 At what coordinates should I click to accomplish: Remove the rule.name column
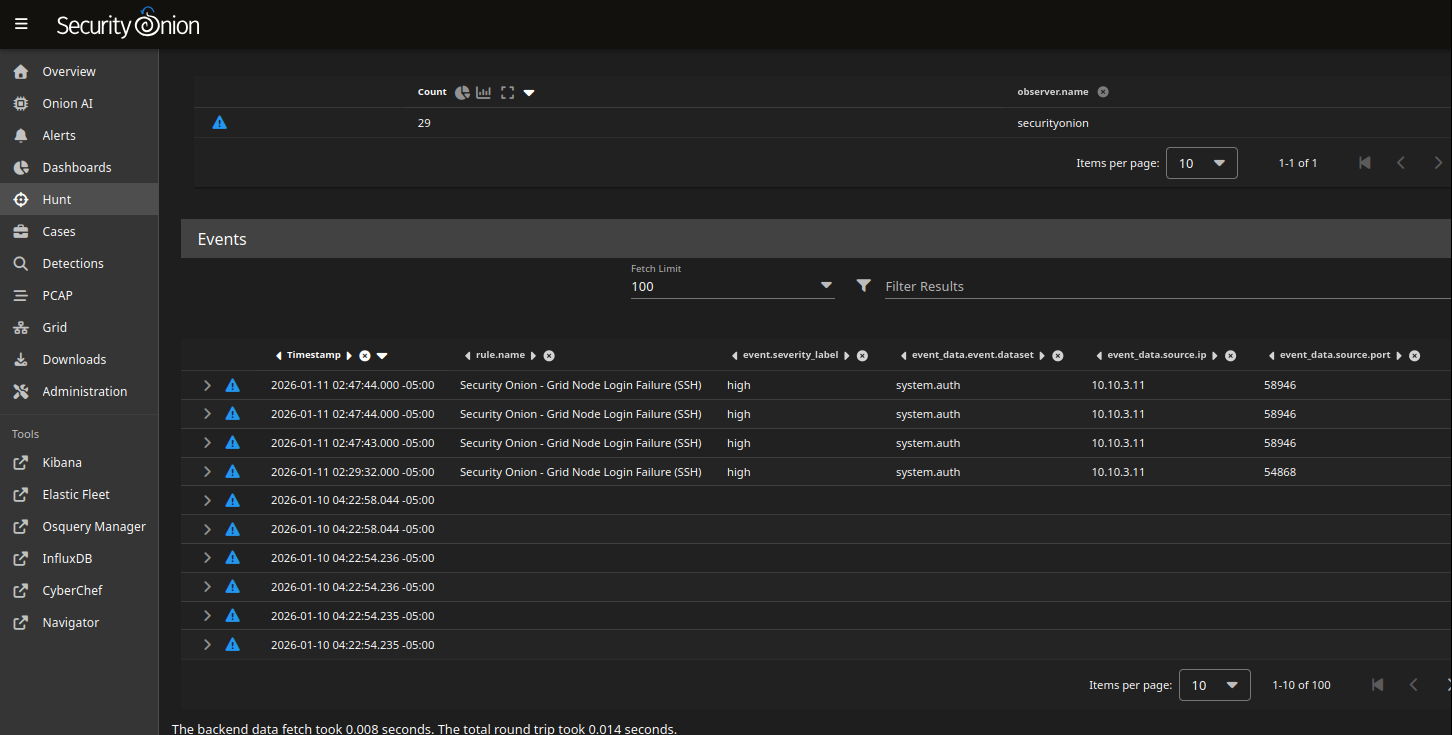[x=549, y=356]
